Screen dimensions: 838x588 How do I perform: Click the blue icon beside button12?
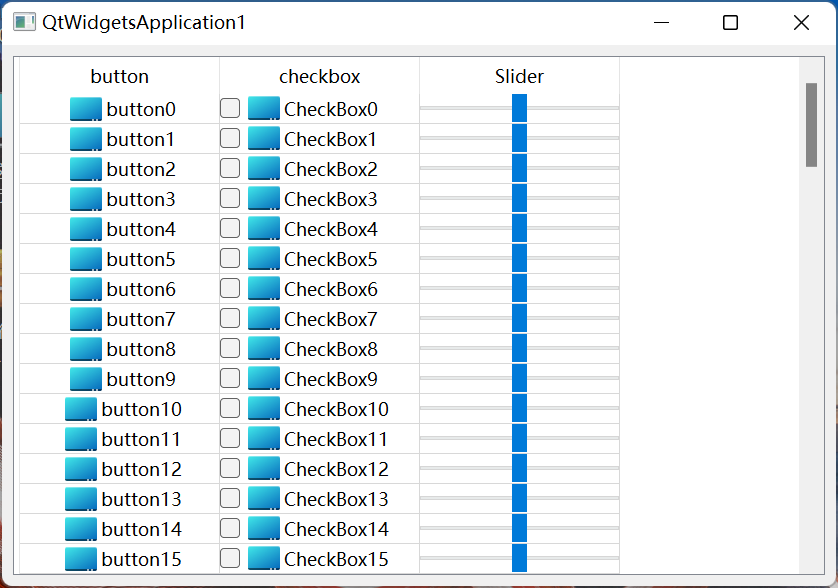click(x=81, y=469)
